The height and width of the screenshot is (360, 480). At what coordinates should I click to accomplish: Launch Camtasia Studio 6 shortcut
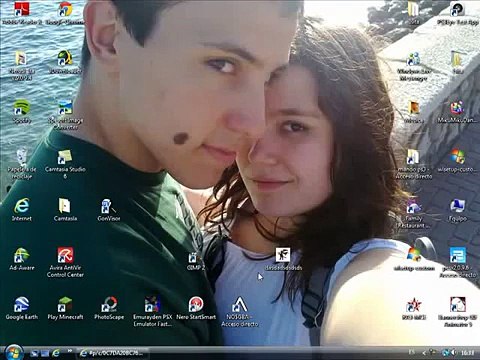pos(65,164)
